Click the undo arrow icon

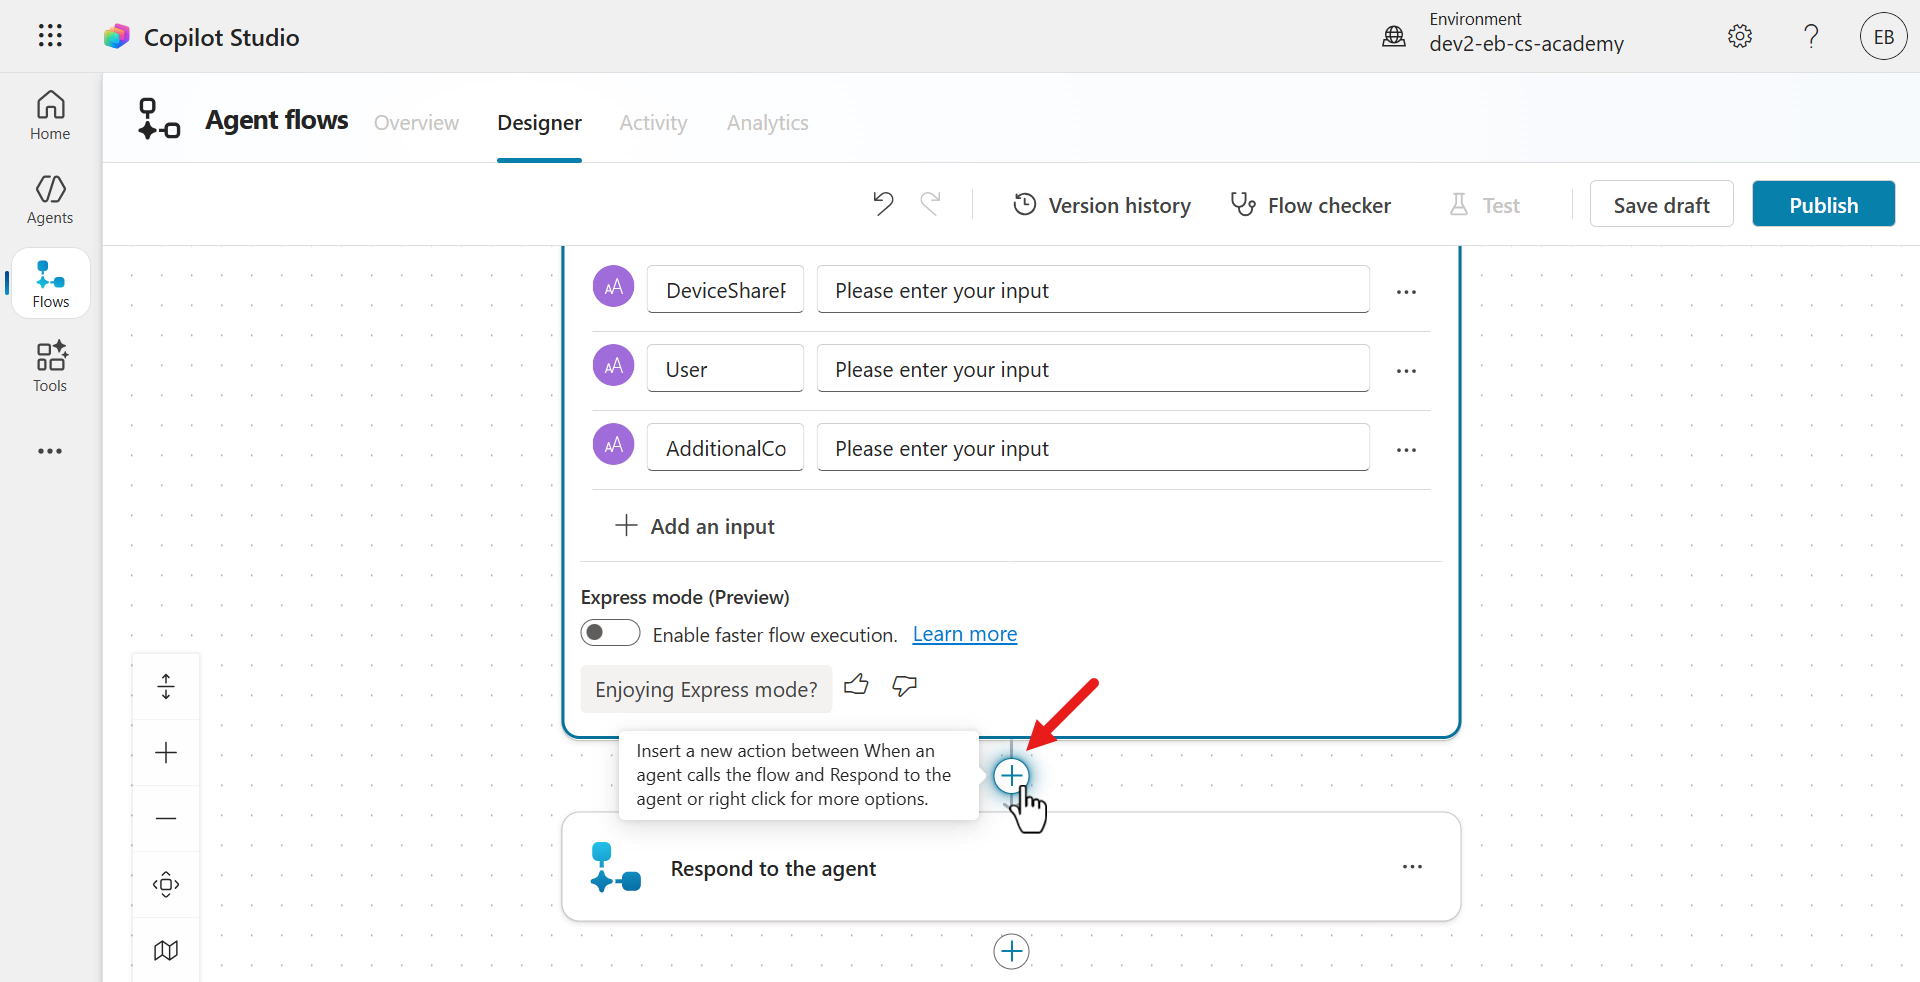click(x=882, y=204)
